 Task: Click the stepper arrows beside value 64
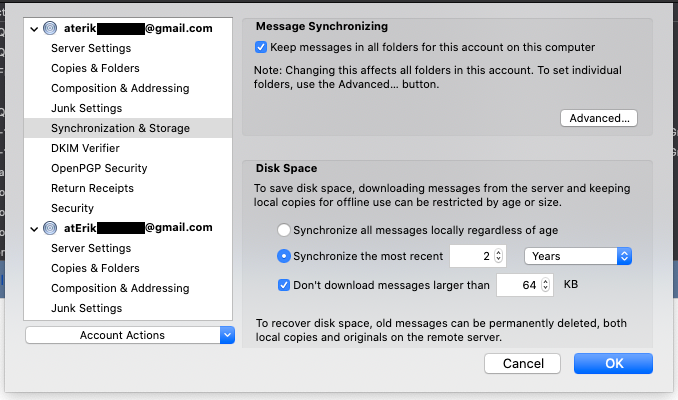click(x=546, y=285)
